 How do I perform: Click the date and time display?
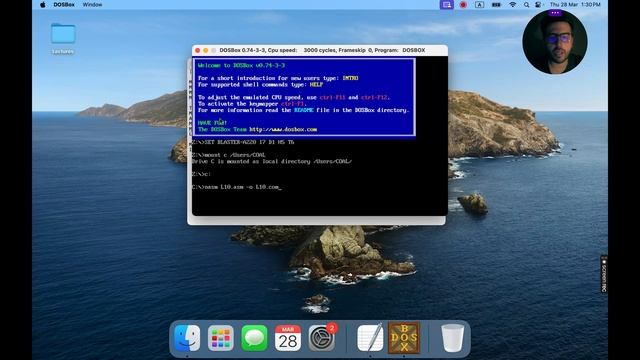575,5
